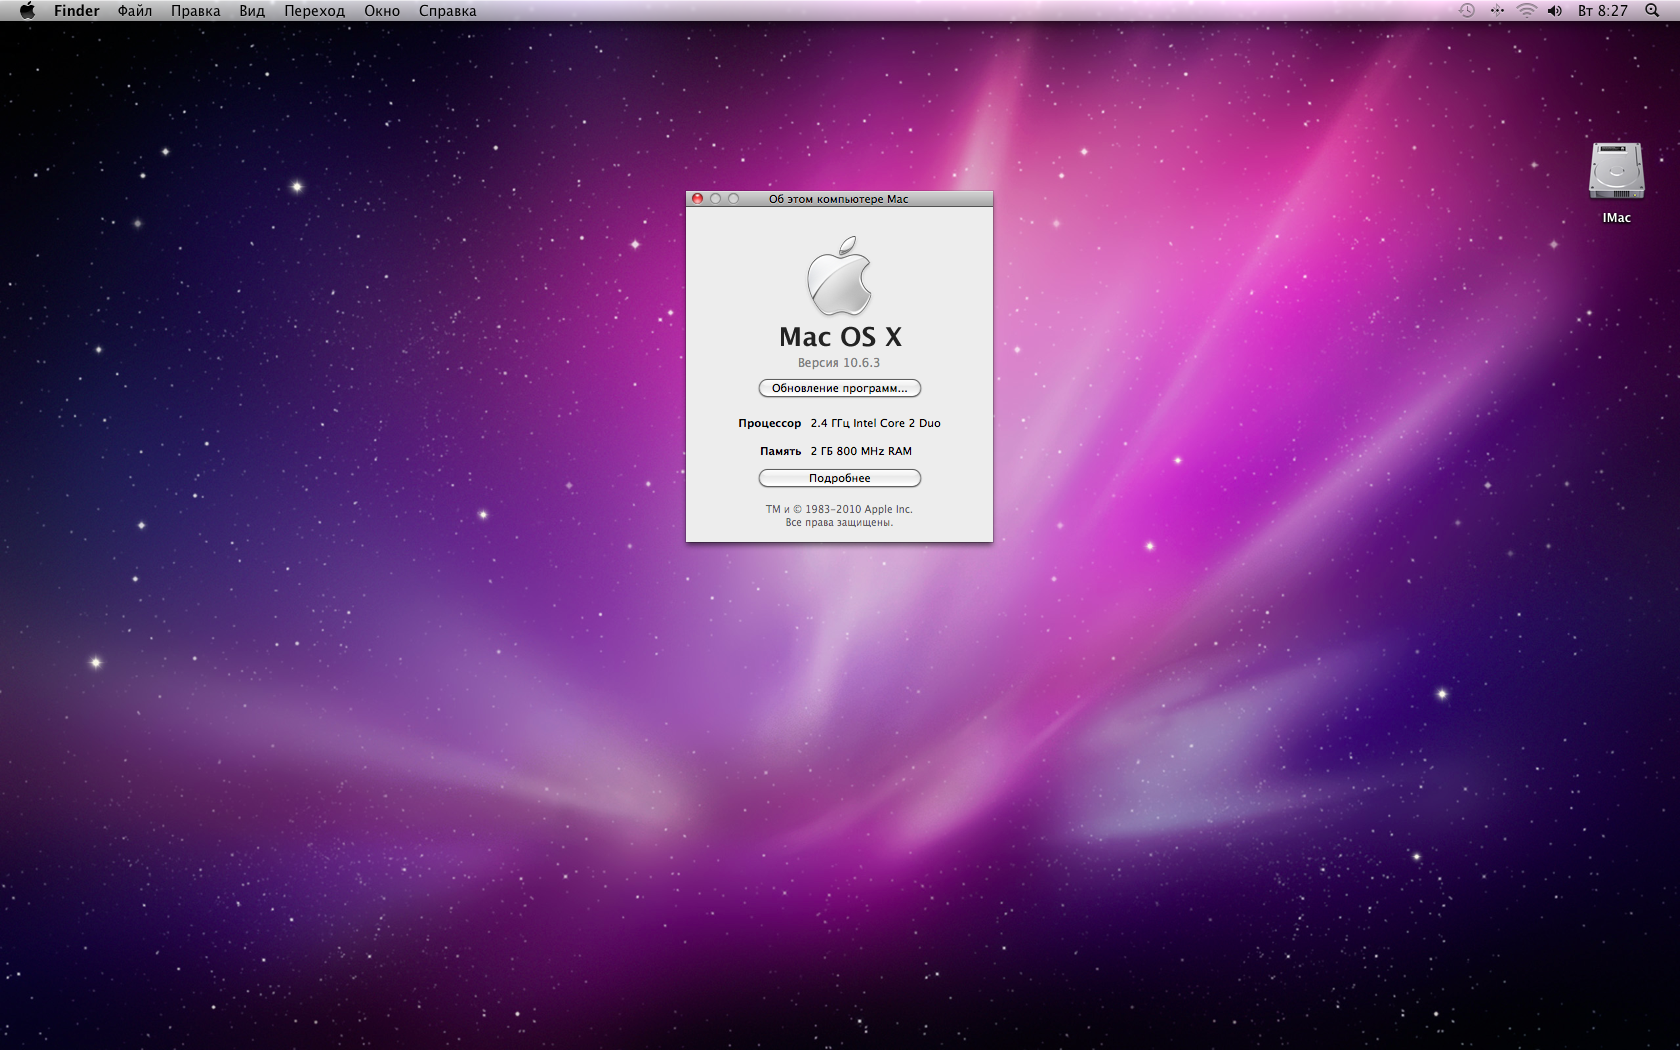1680x1050 pixels.
Task: Click the processor value 2.4 ГГц Intel Core 2 Duo
Action: 875,423
